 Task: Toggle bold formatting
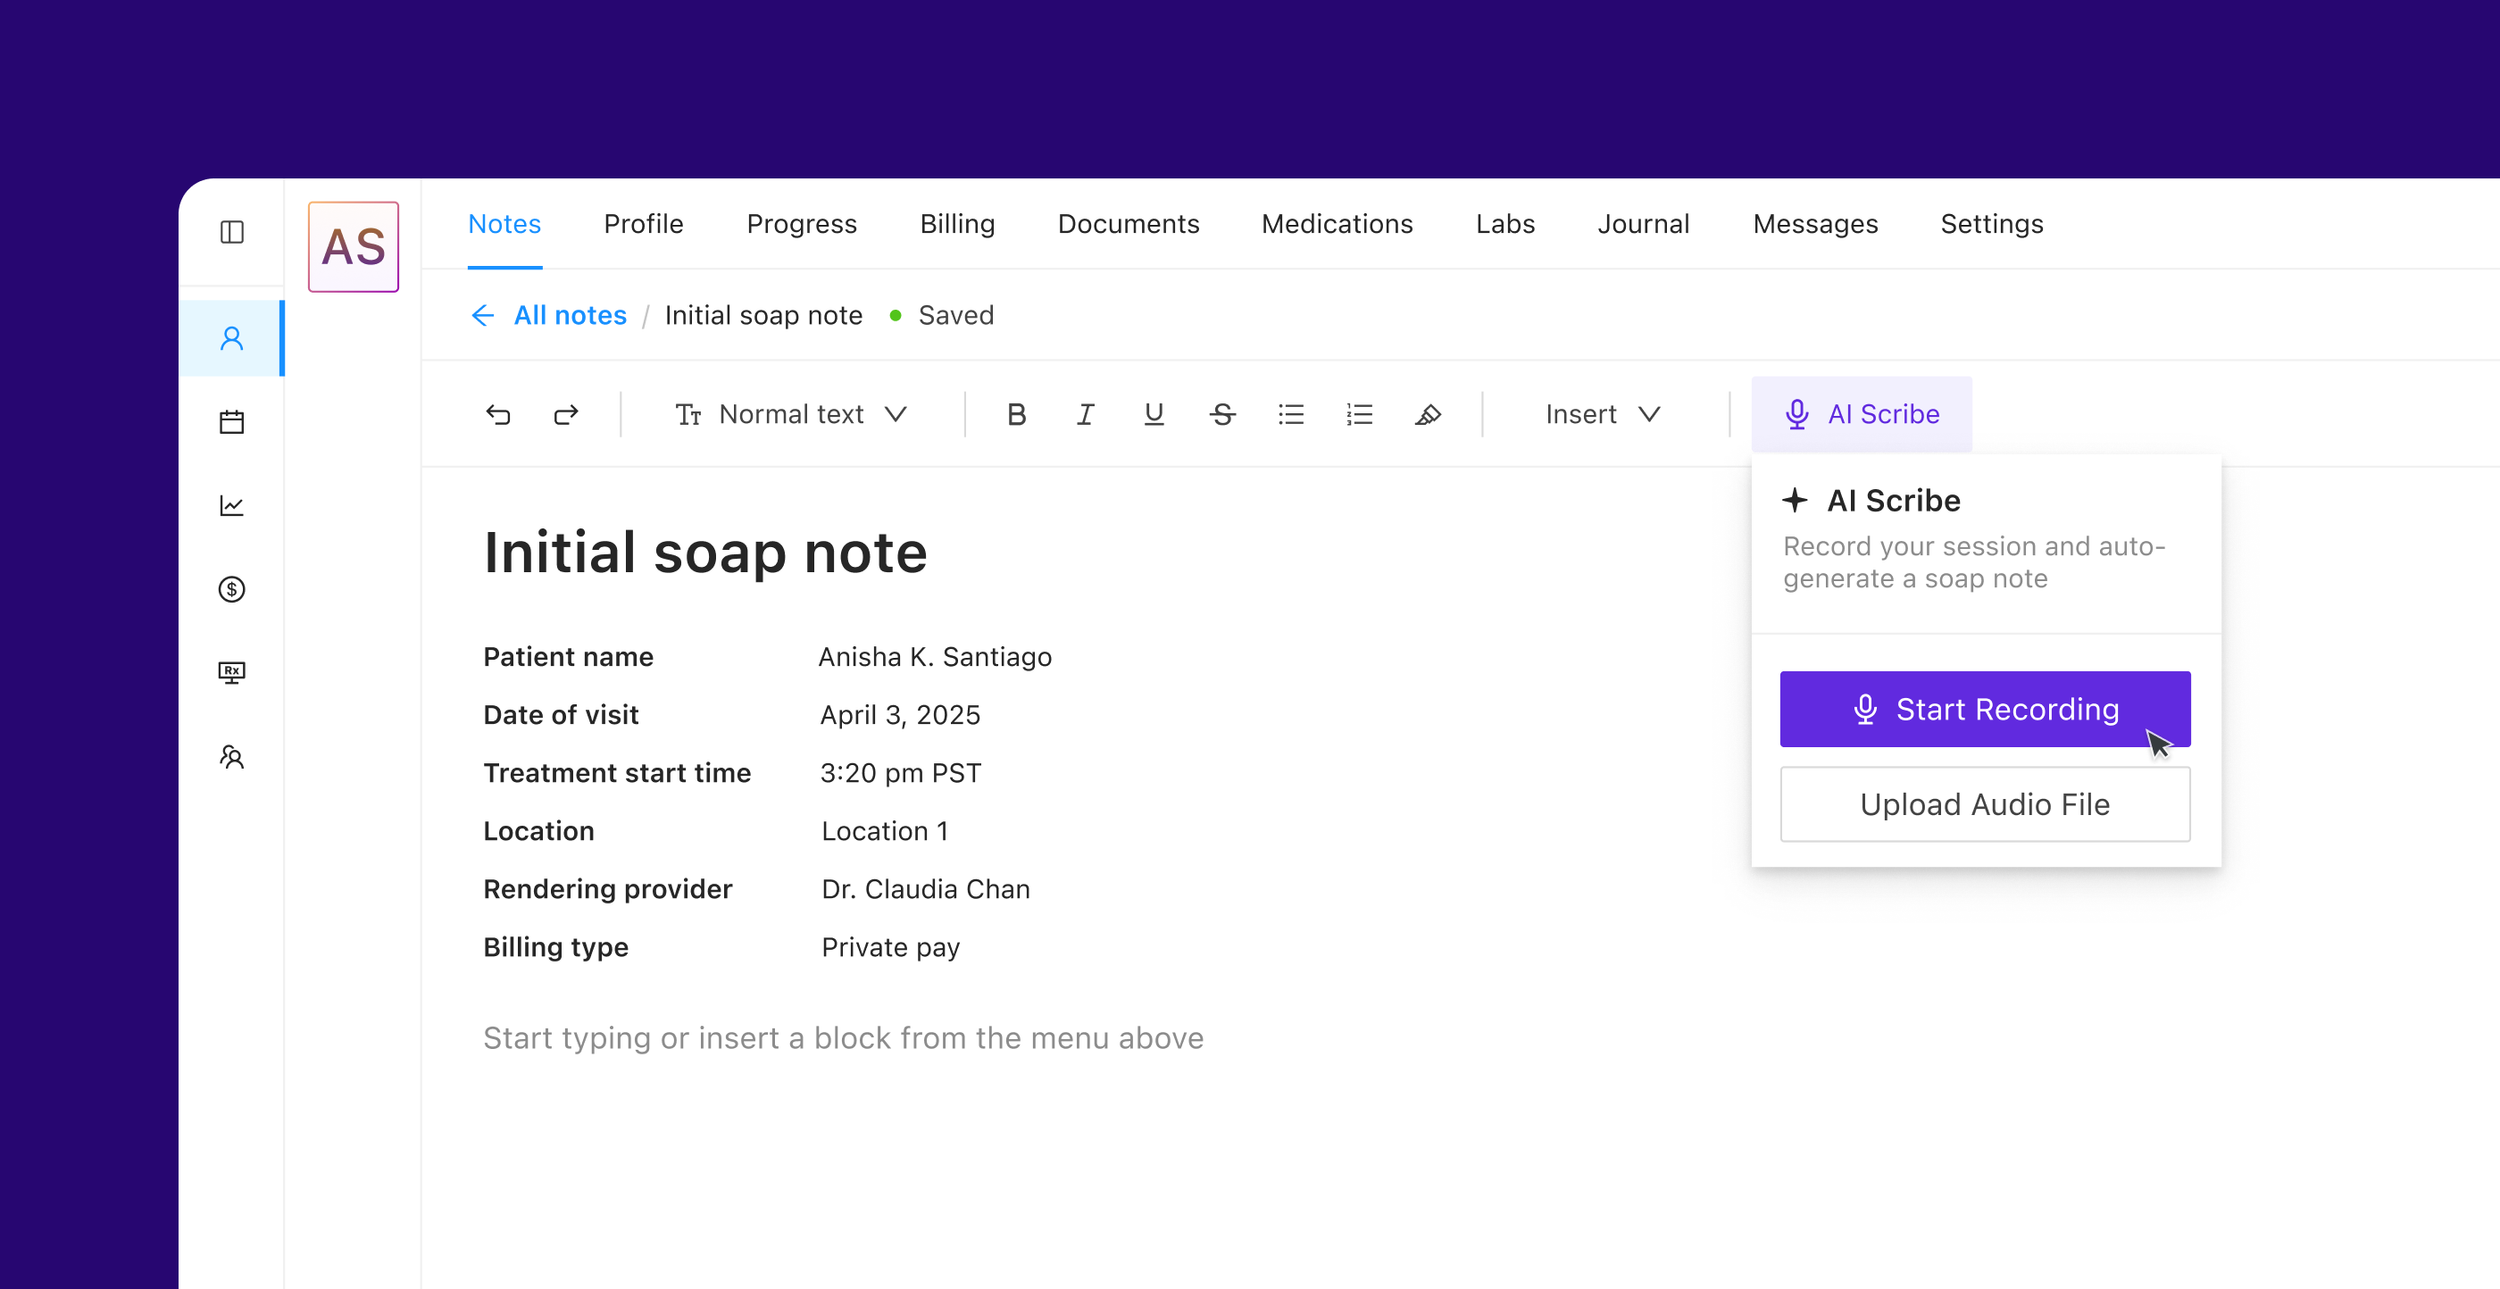(x=1016, y=414)
